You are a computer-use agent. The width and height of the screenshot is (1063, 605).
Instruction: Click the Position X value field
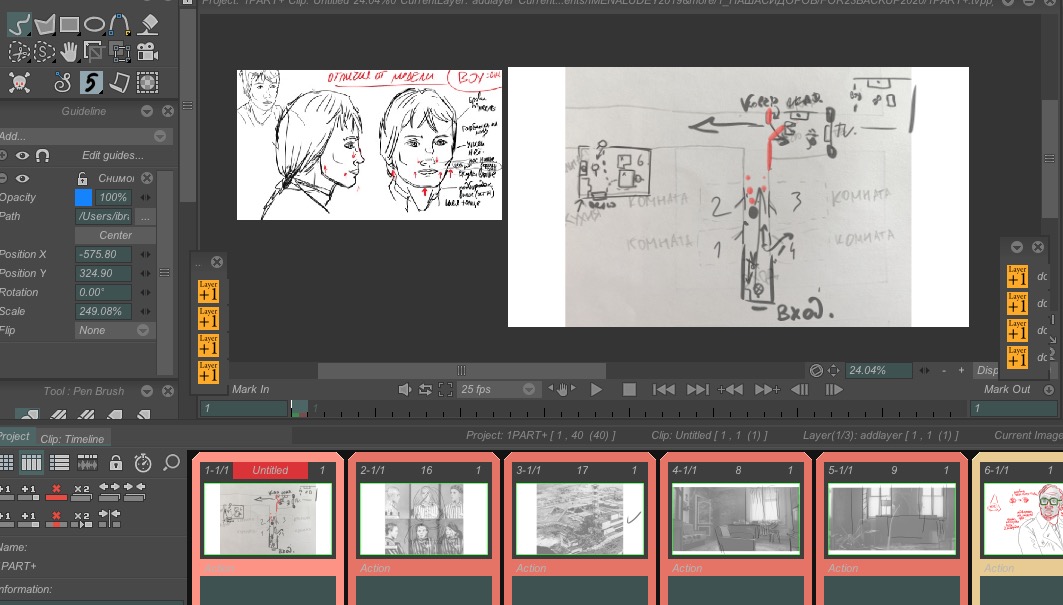click(103, 254)
